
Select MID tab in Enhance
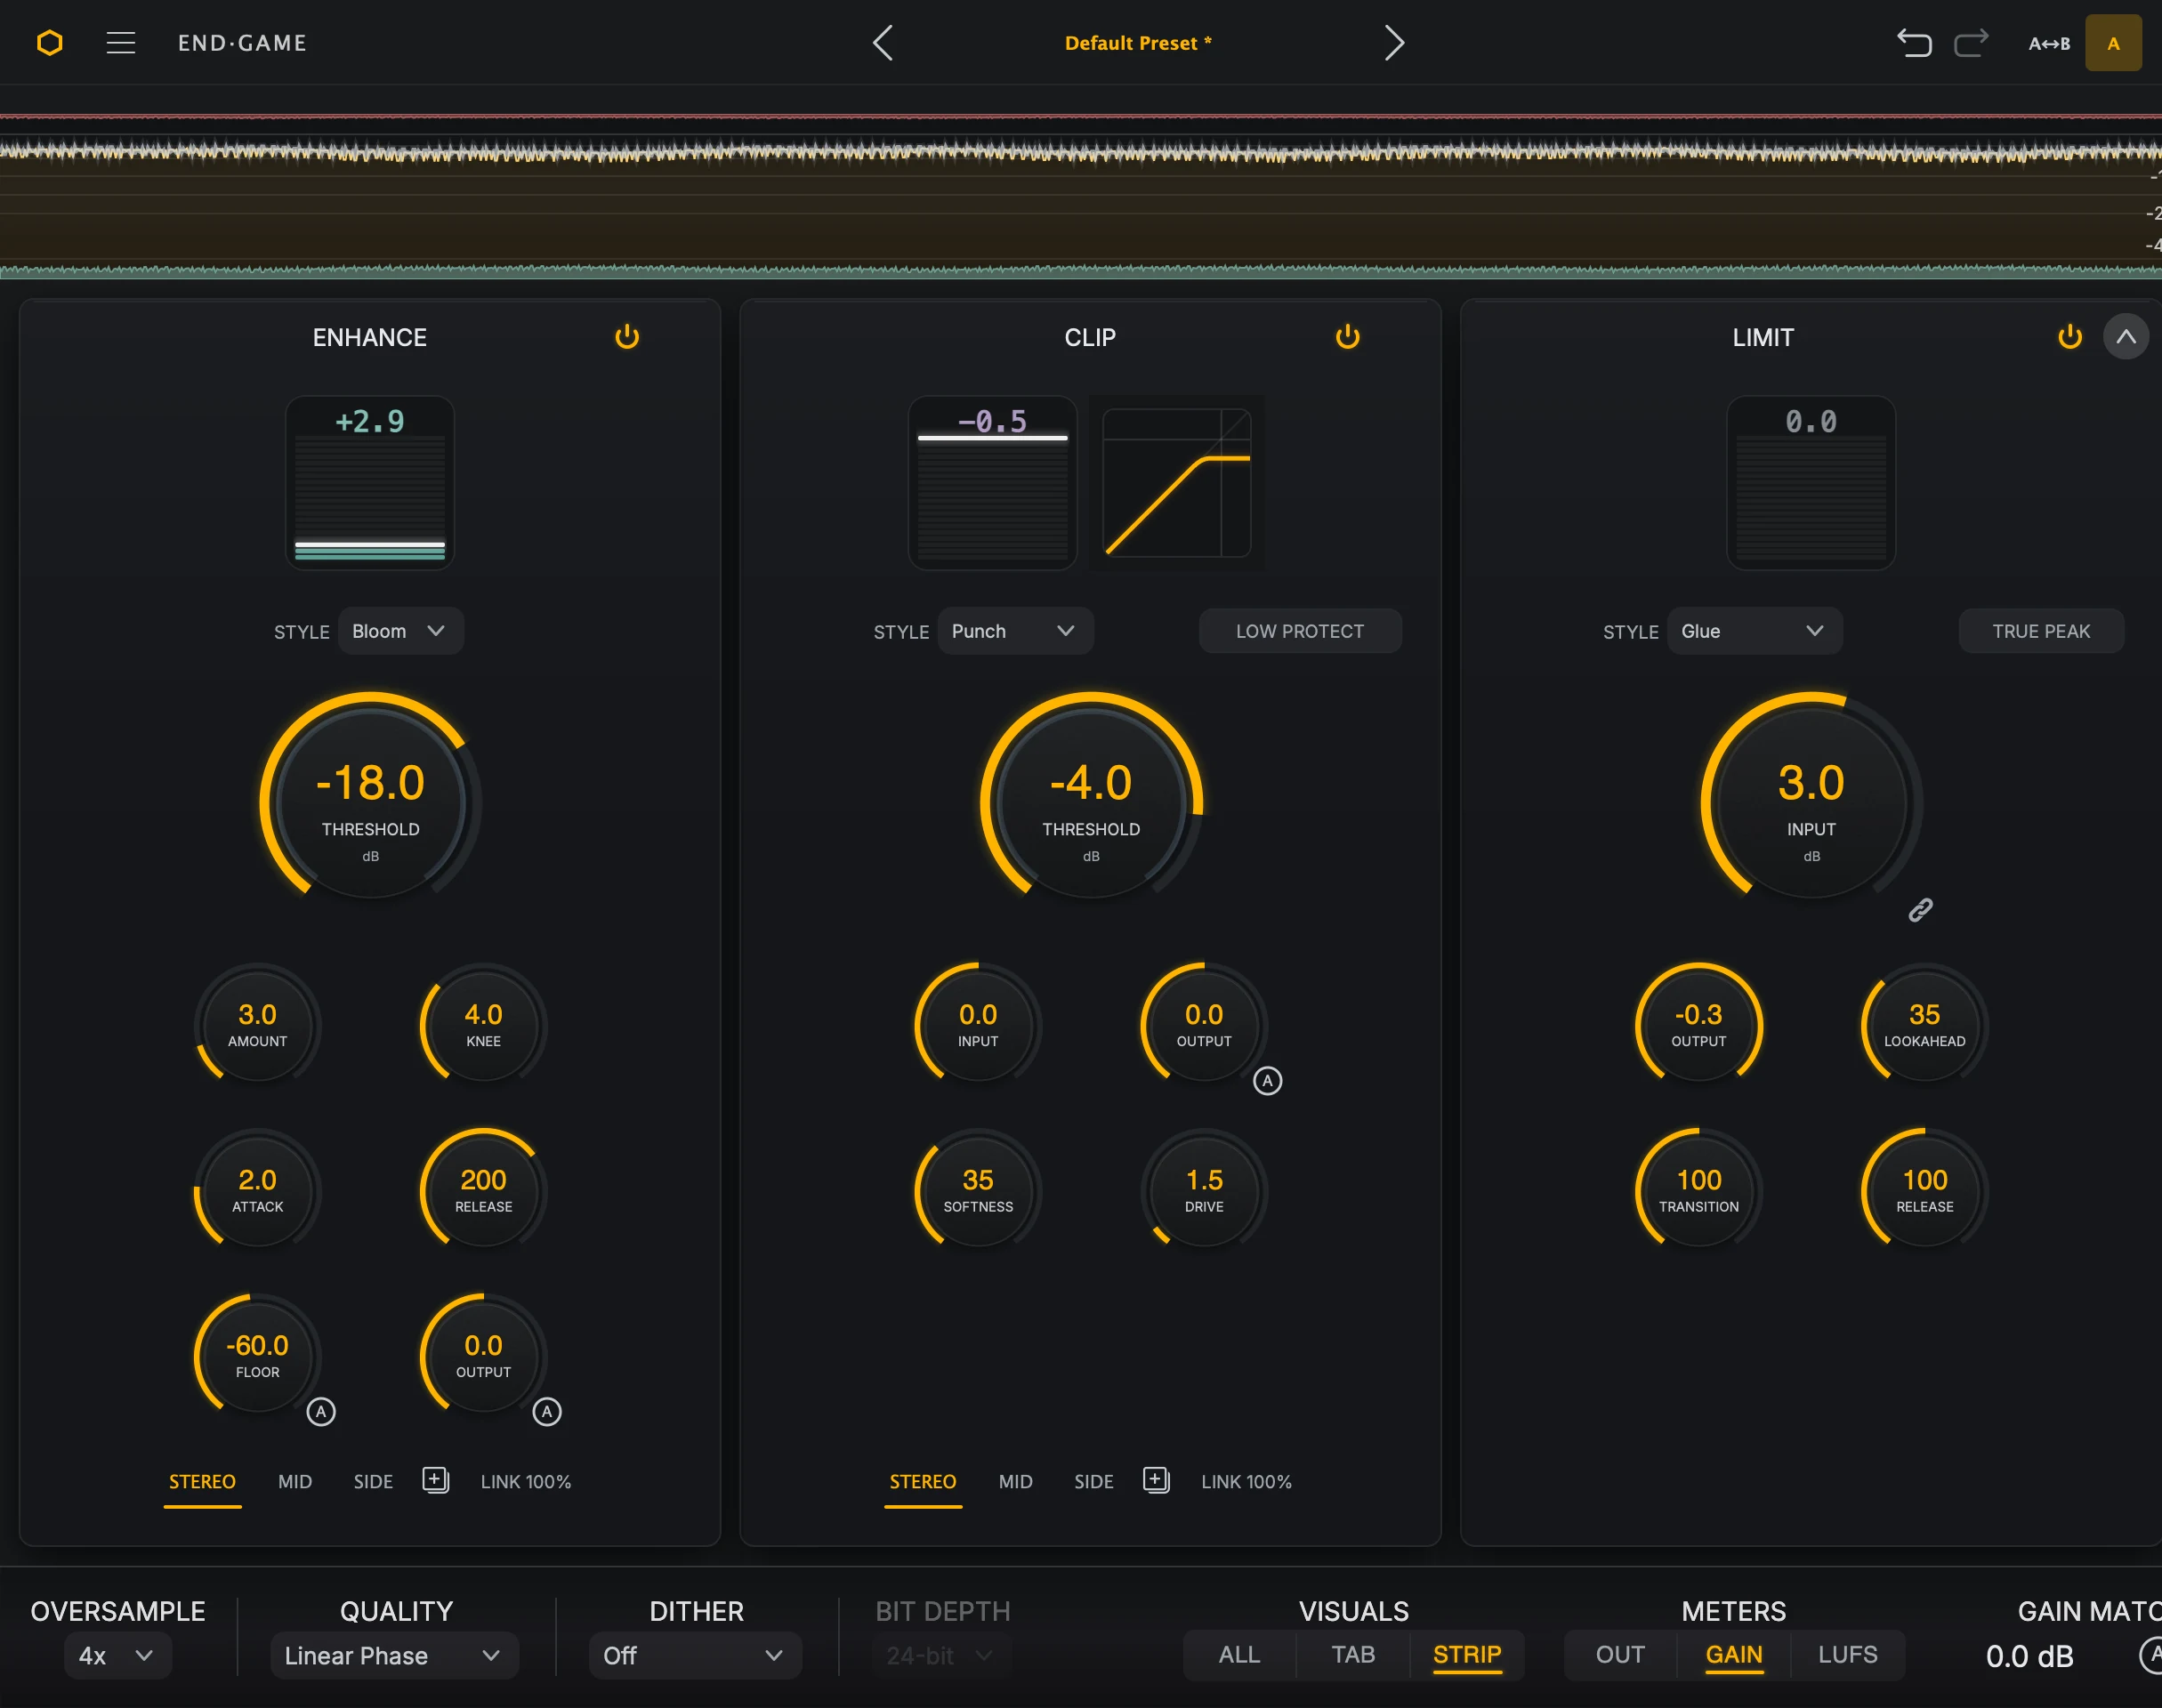295,1482
